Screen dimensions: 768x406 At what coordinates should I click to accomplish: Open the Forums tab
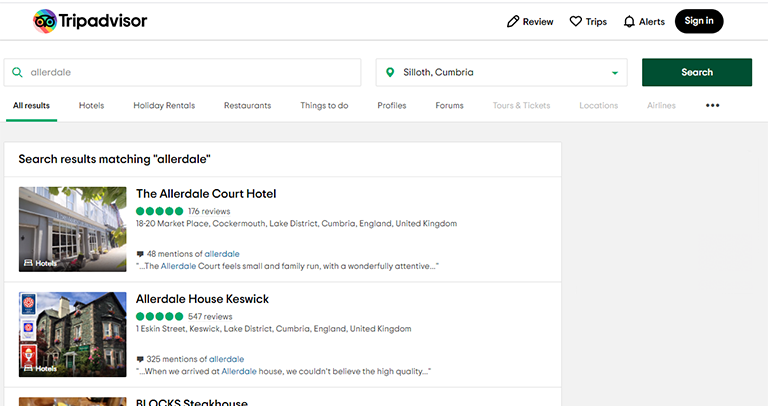(x=449, y=105)
